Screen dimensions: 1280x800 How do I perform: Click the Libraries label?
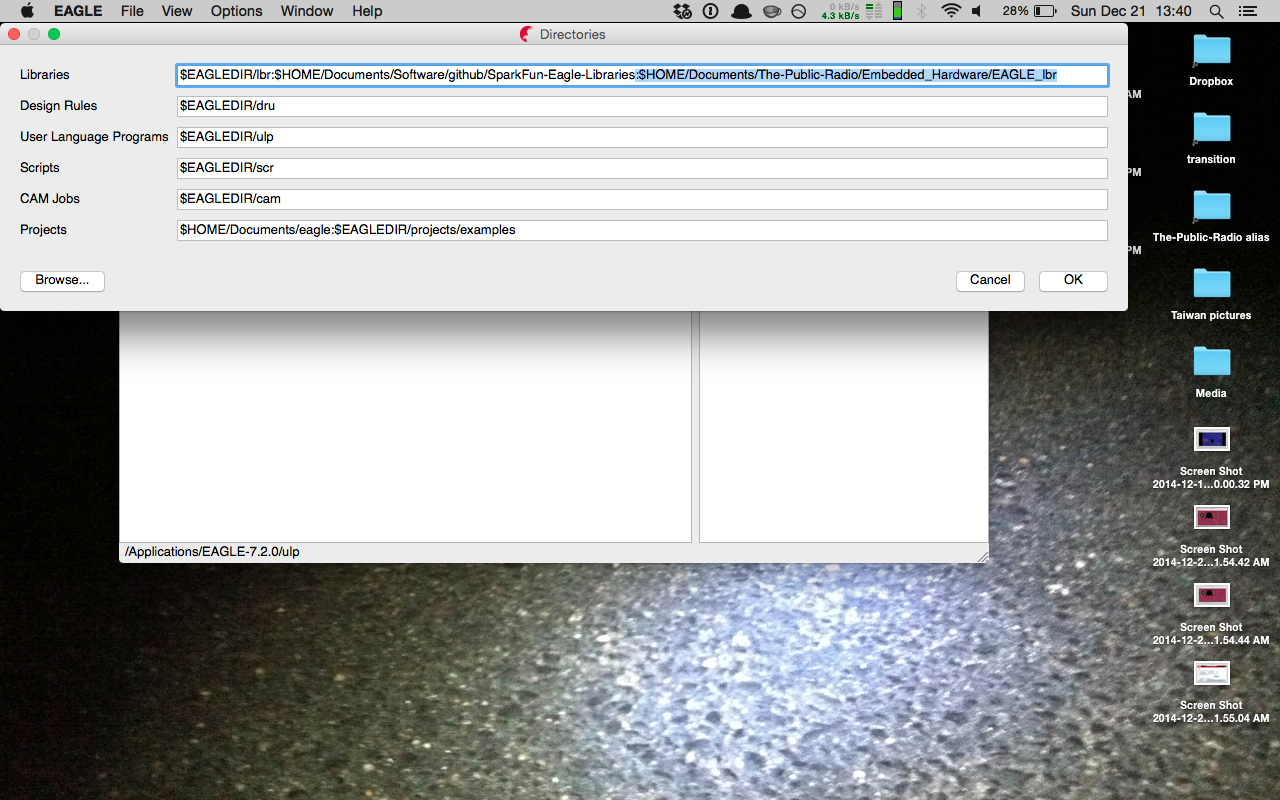pyautogui.click(x=45, y=75)
